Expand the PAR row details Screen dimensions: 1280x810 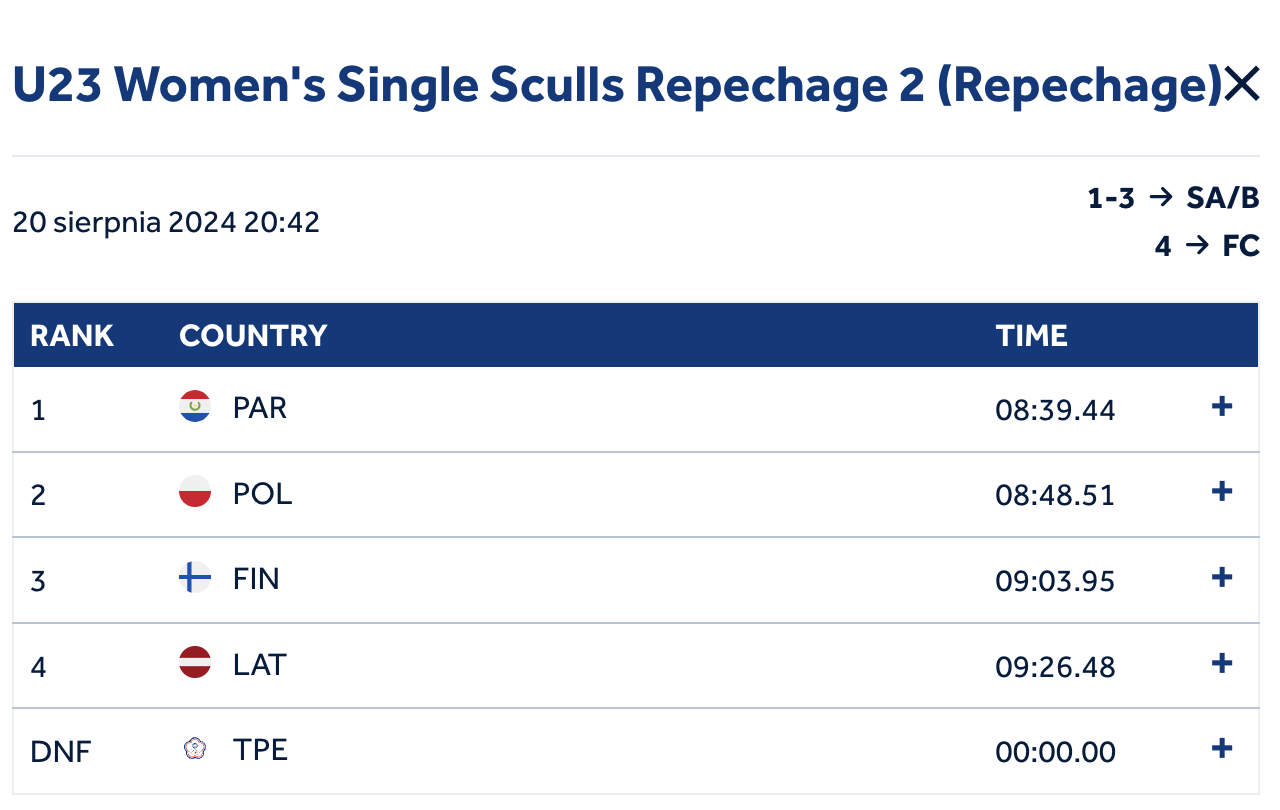click(x=1221, y=407)
